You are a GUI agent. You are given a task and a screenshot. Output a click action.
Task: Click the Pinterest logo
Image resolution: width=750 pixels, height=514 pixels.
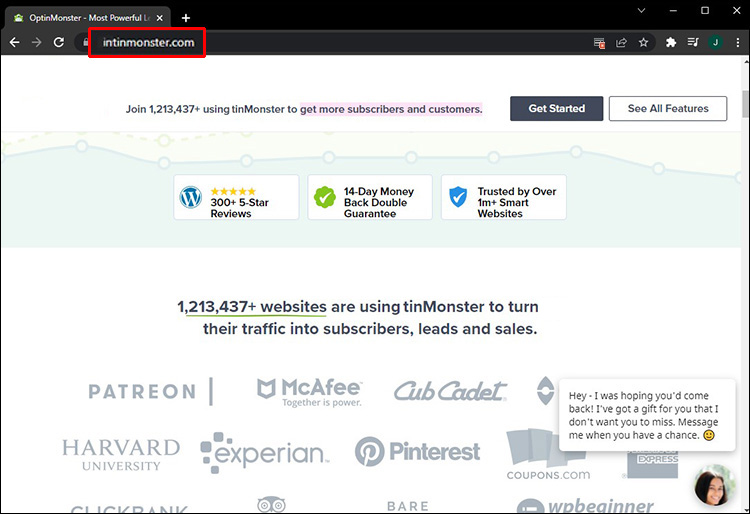[417, 451]
